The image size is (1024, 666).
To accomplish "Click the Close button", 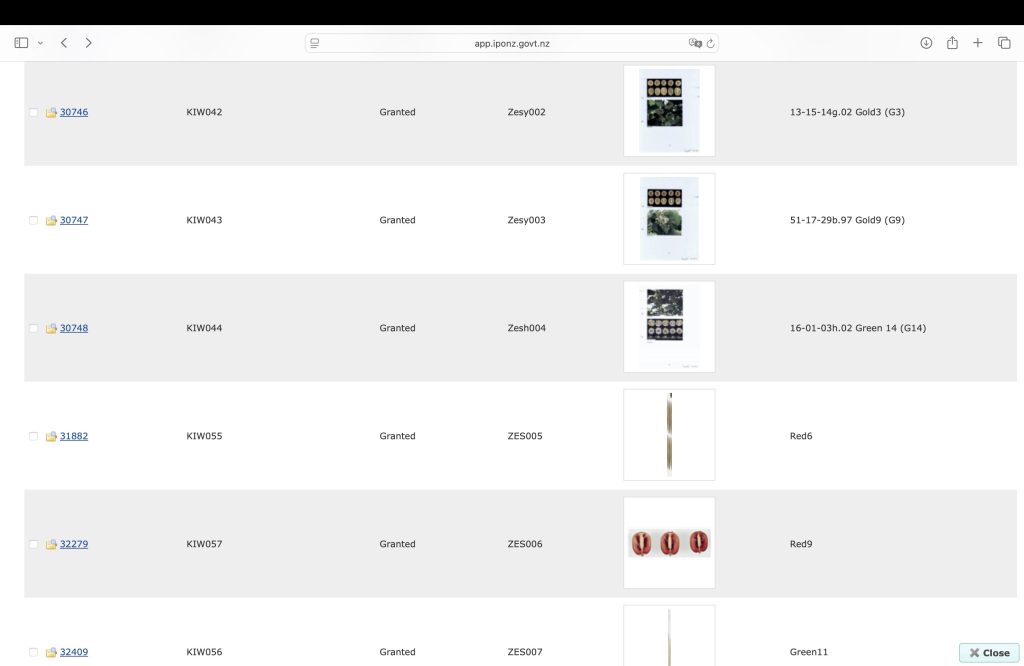I will click(989, 653).
